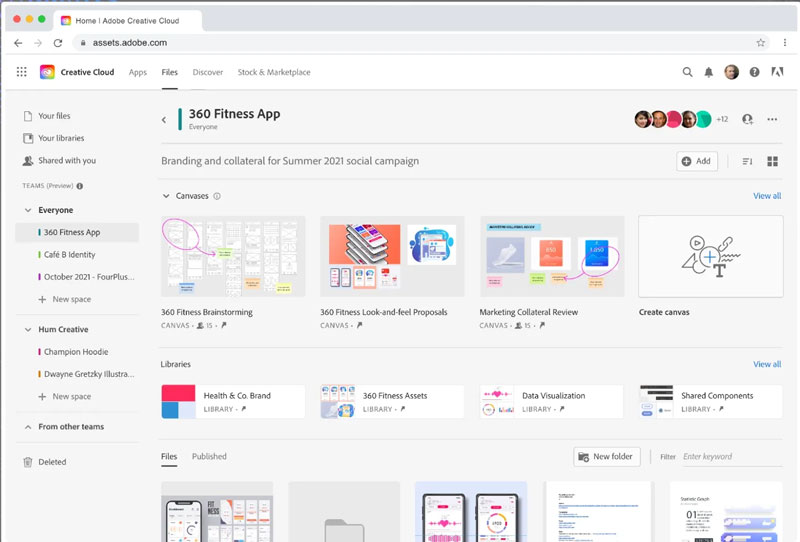The width and height of the screenshot is (800, 542).
Task: Click the sort order icon
Action: pyautogui.click(x=747, y=161)
